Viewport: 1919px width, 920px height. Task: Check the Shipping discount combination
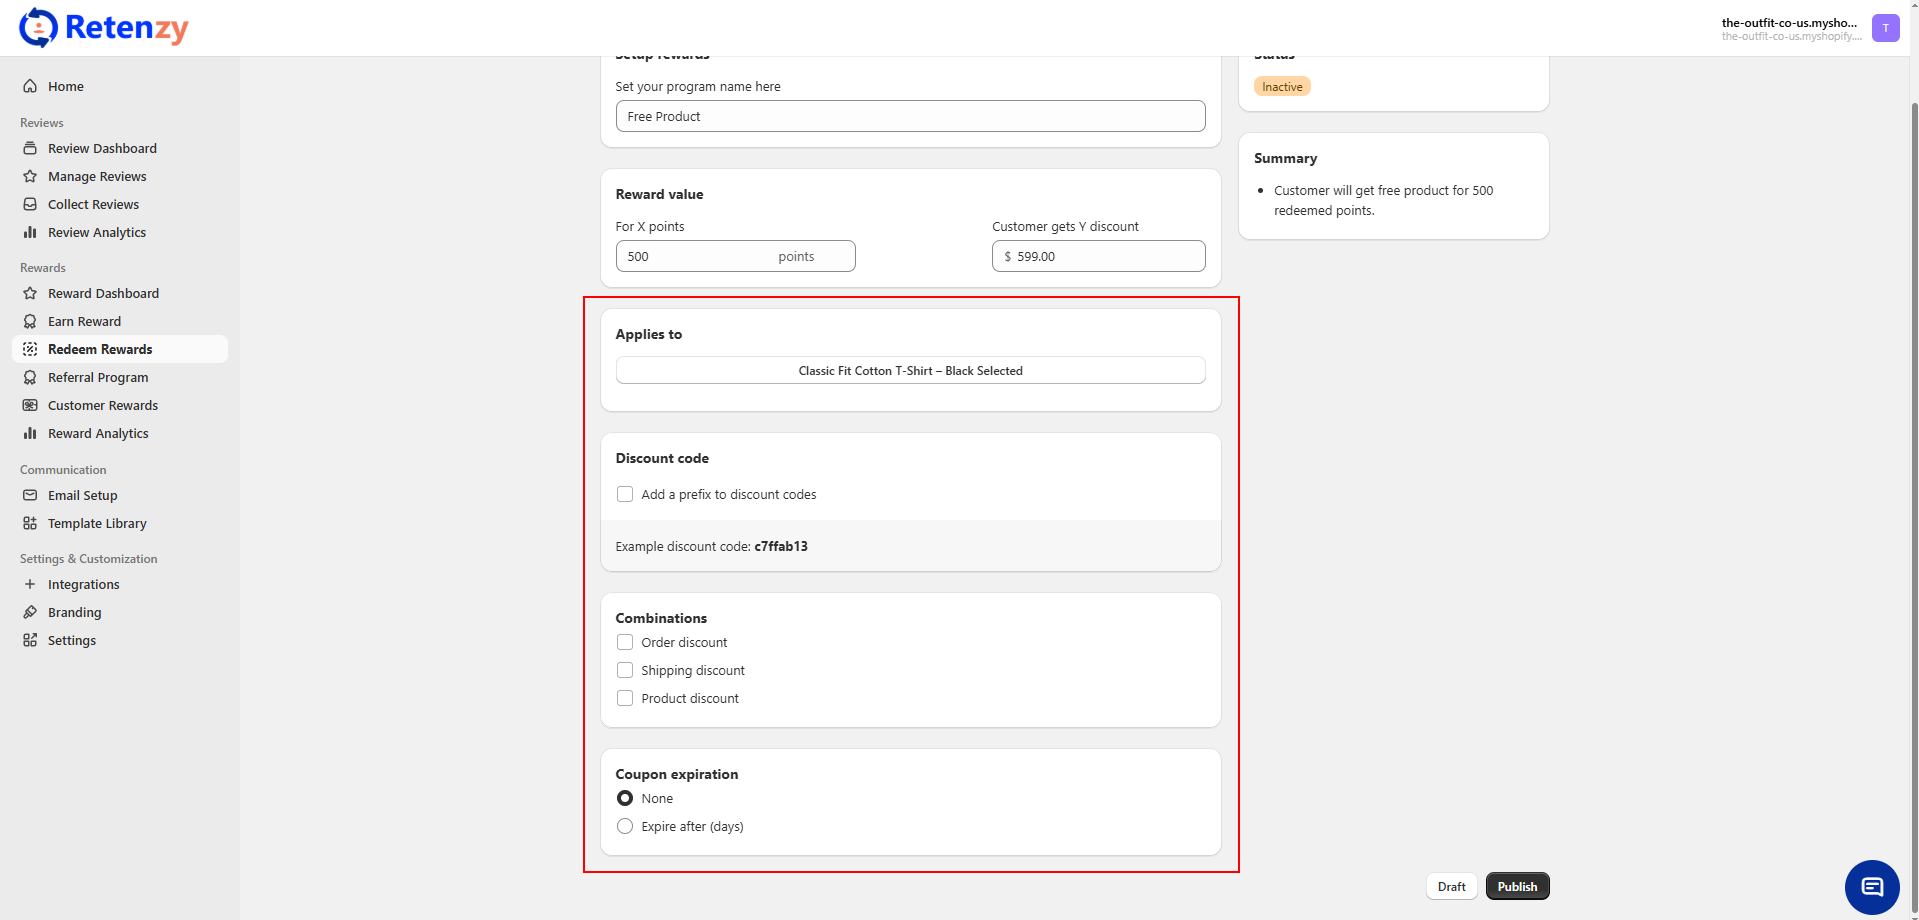pyautogui.click(x=625, y=670)
